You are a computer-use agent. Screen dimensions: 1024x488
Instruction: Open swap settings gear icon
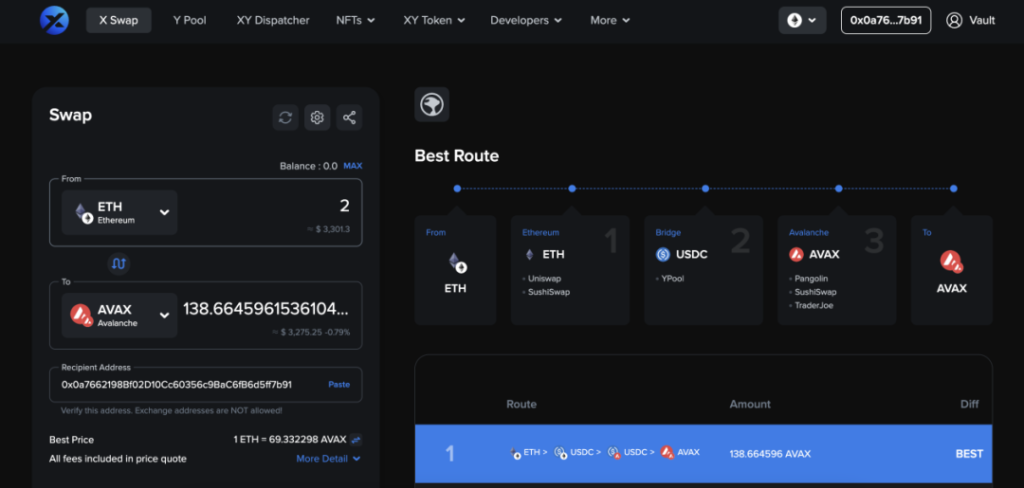point(317,118)
